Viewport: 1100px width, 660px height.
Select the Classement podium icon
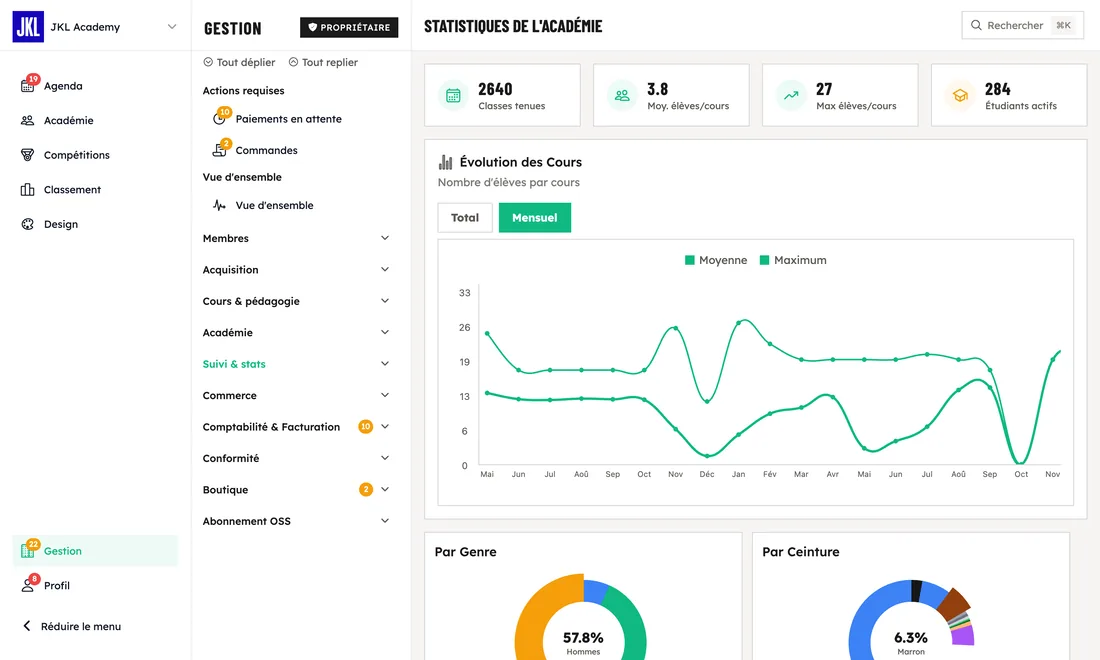pos(27,189)
